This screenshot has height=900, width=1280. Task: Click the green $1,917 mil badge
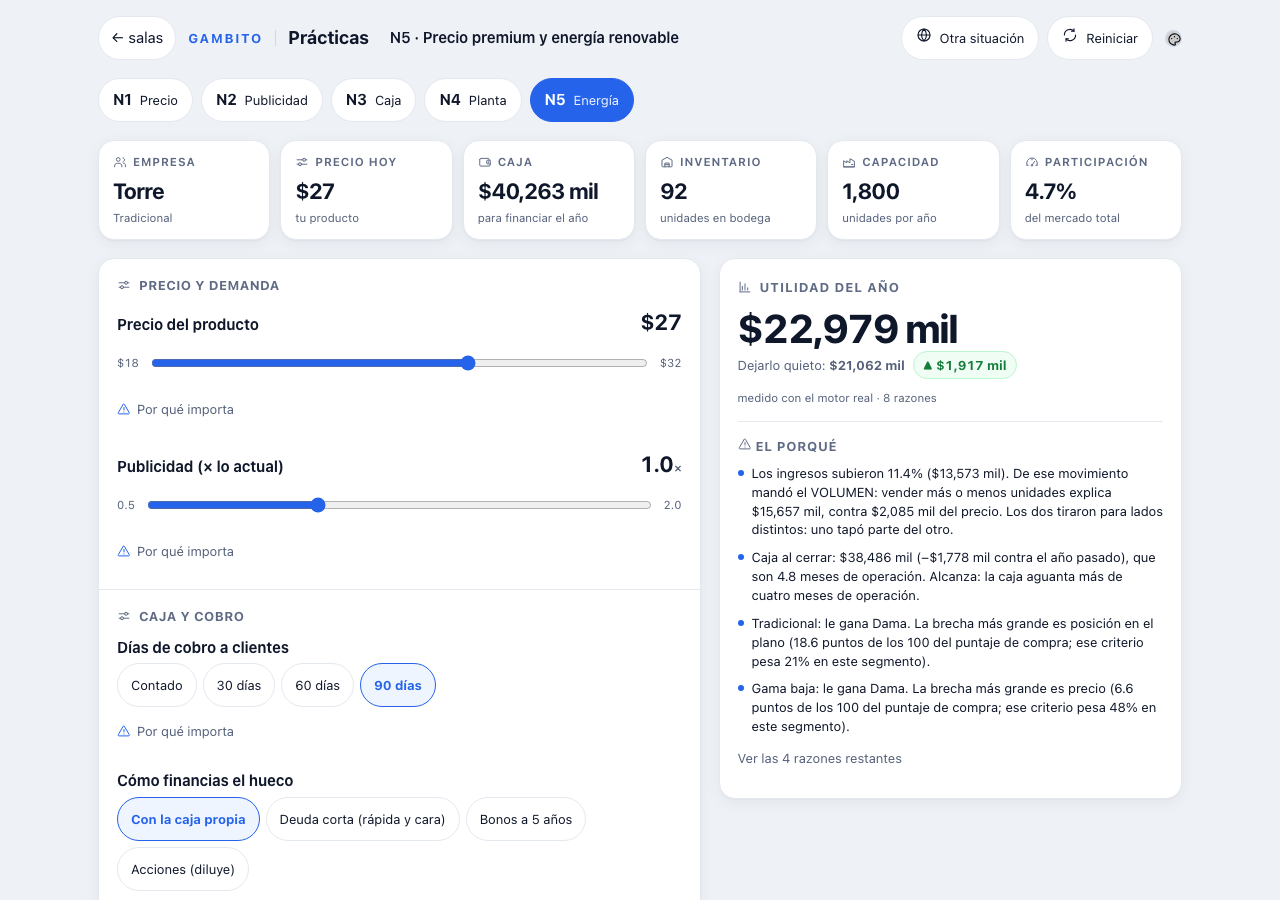(965, 365)
